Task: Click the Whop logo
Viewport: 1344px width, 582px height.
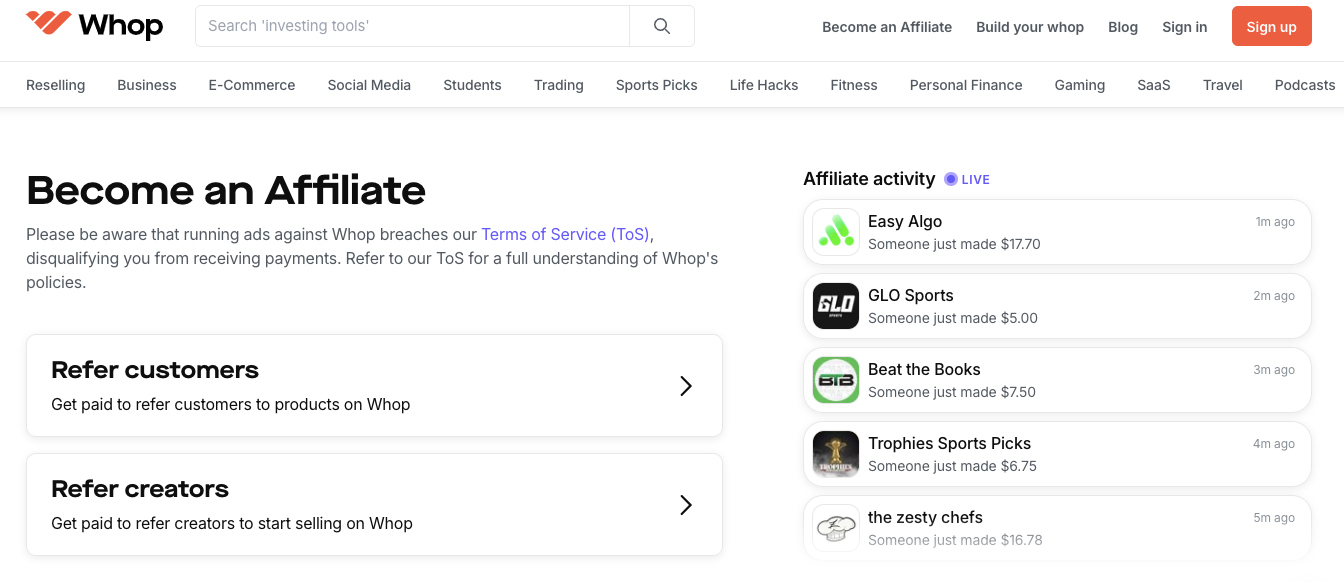Action: (93, 27)
